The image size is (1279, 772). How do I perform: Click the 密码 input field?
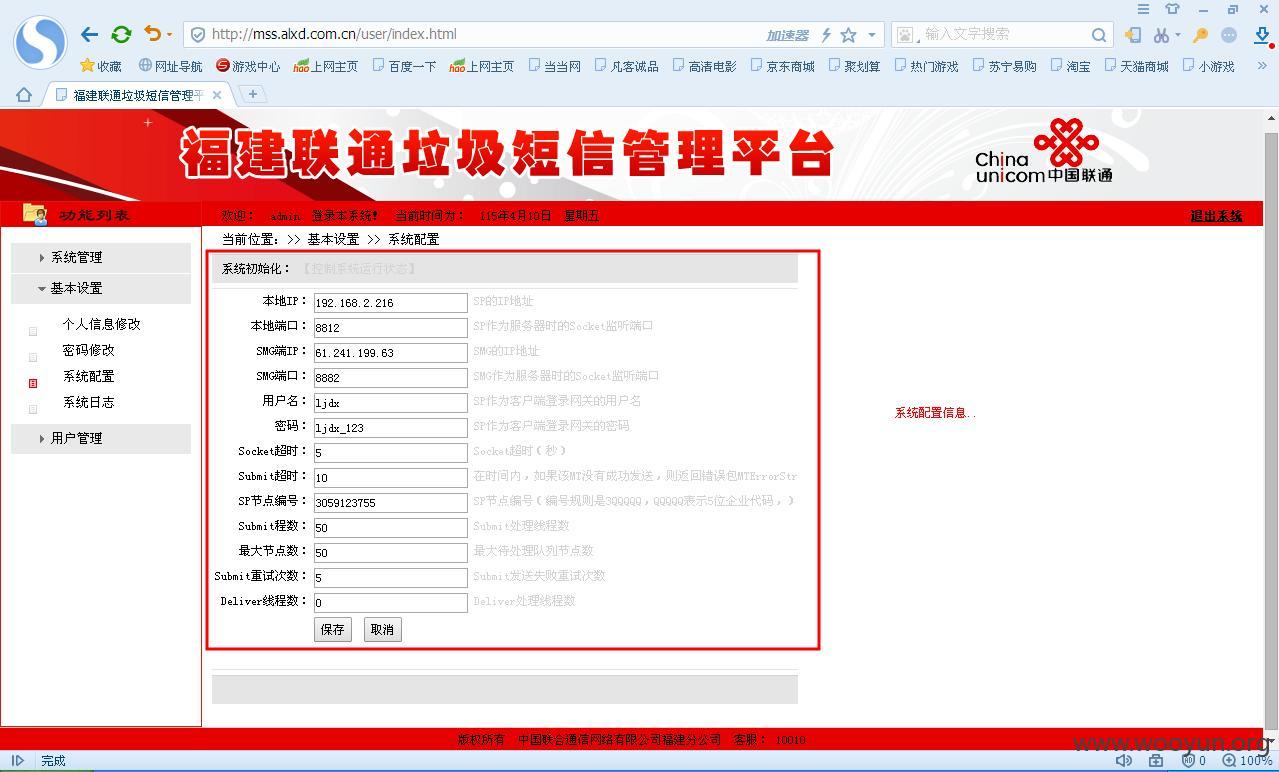pyautogui.click(x=391, y=427)
